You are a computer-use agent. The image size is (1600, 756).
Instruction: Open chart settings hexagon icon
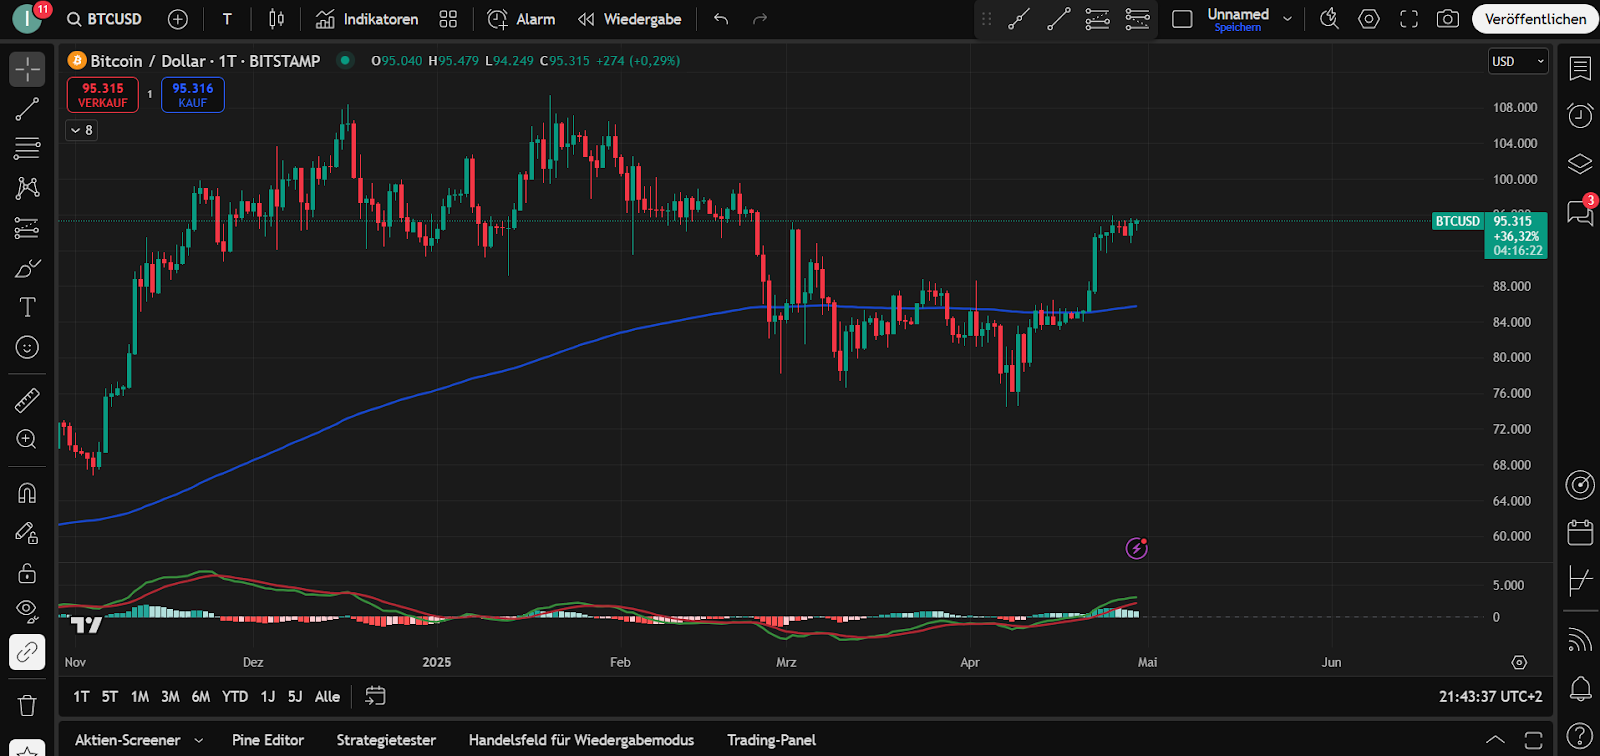pyautogui.click(x=1369, y=19)
